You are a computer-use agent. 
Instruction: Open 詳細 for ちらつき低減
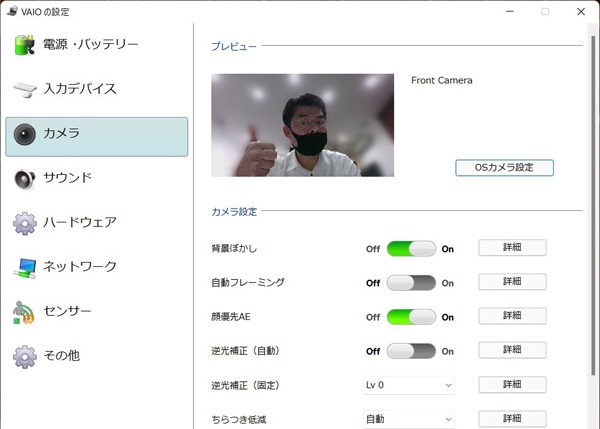pos(512,418)
